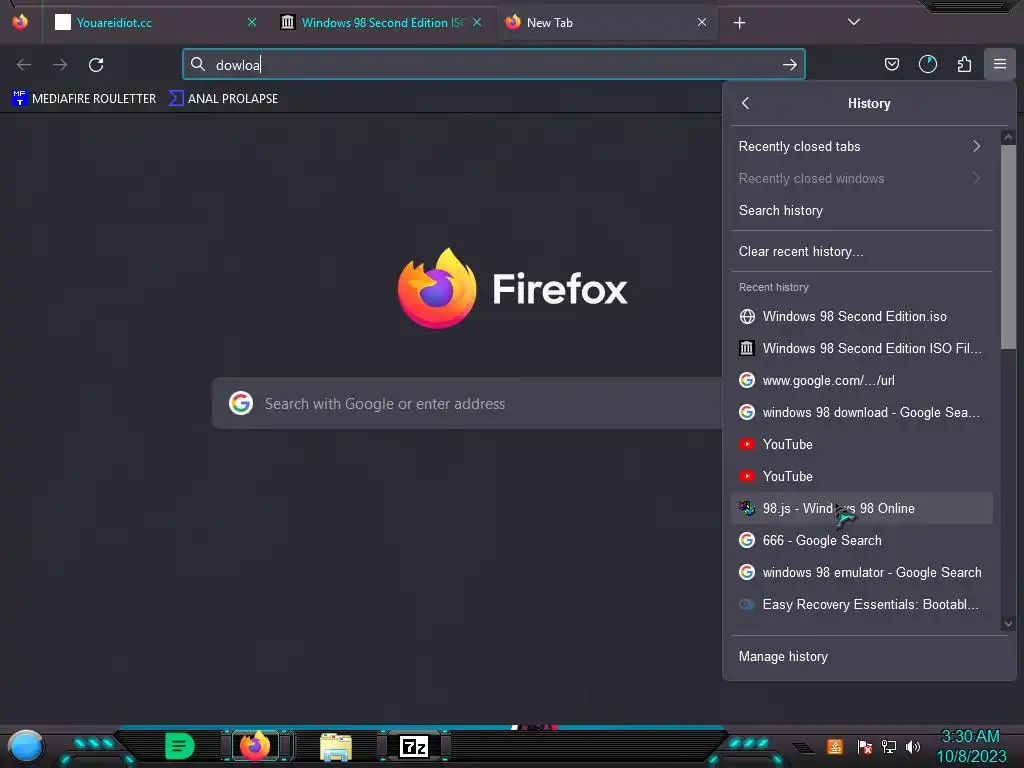Close the Windows 98 Second Edition tab
The image size is (1024, 768).
(x=477, y=22)
